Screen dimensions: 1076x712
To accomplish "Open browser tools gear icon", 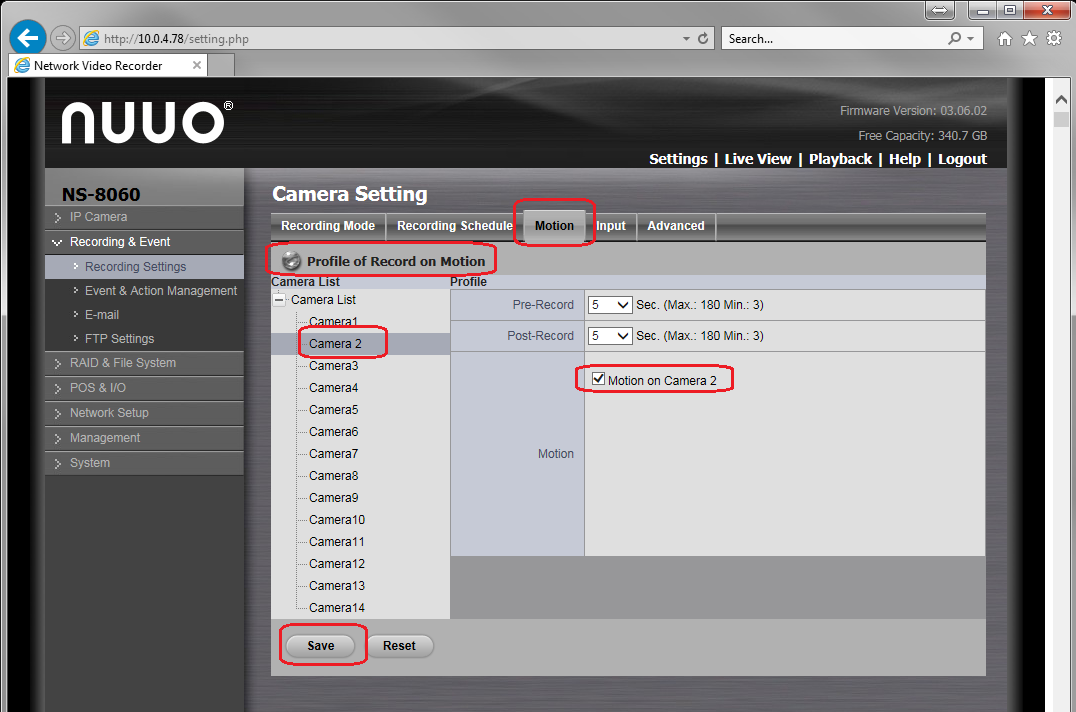I will [1053, 39].
